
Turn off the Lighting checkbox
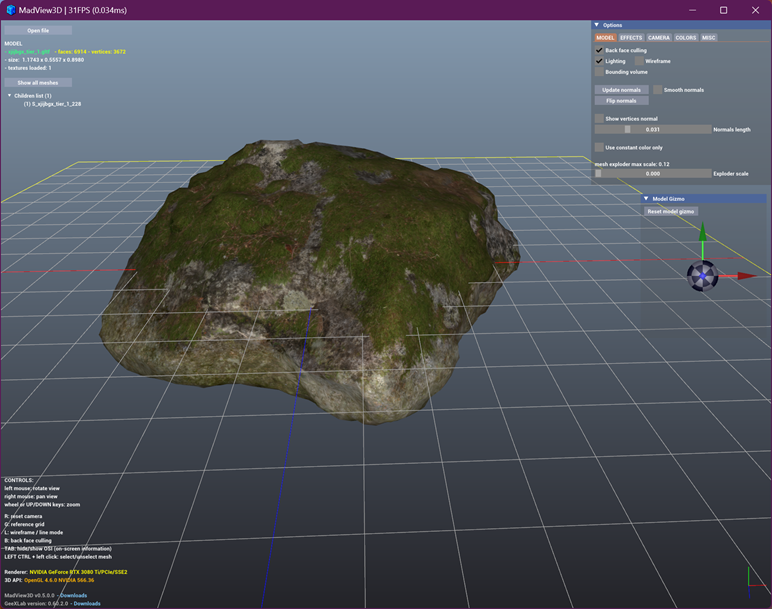(599, 61)
